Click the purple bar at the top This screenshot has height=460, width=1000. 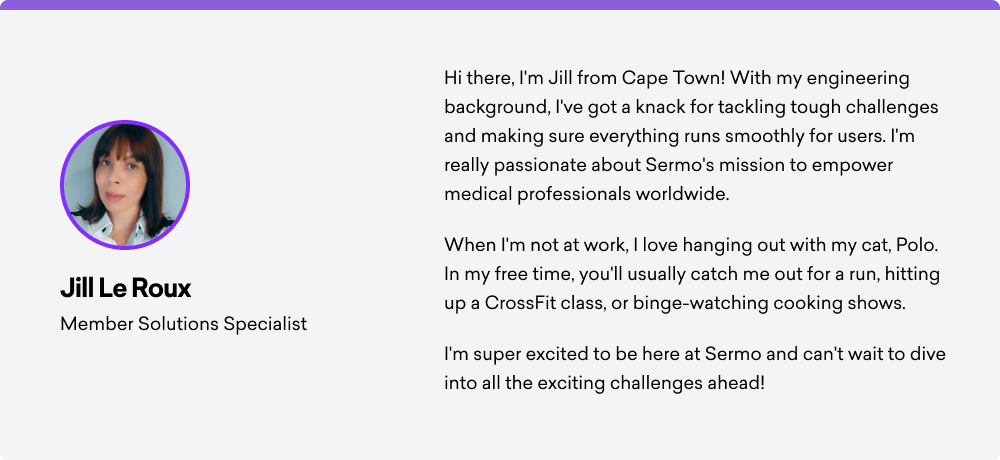[500, 4]
